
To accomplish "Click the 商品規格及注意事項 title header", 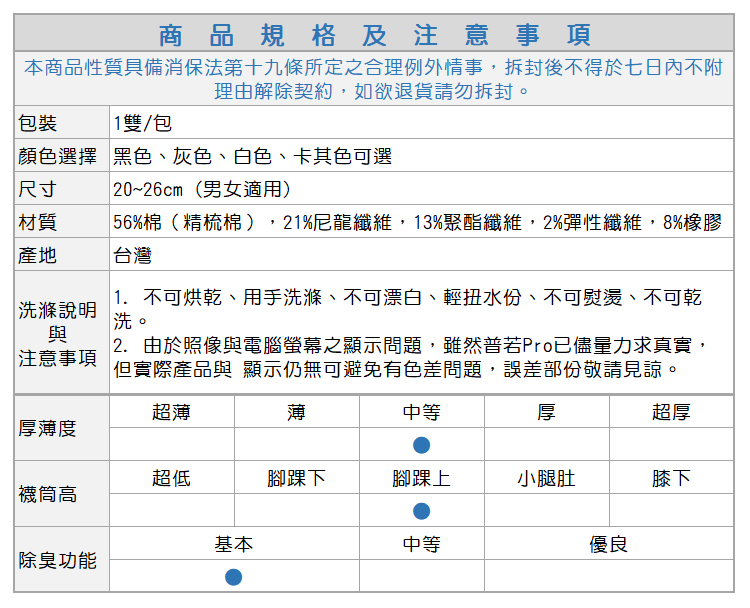I will tap(375, 35).
